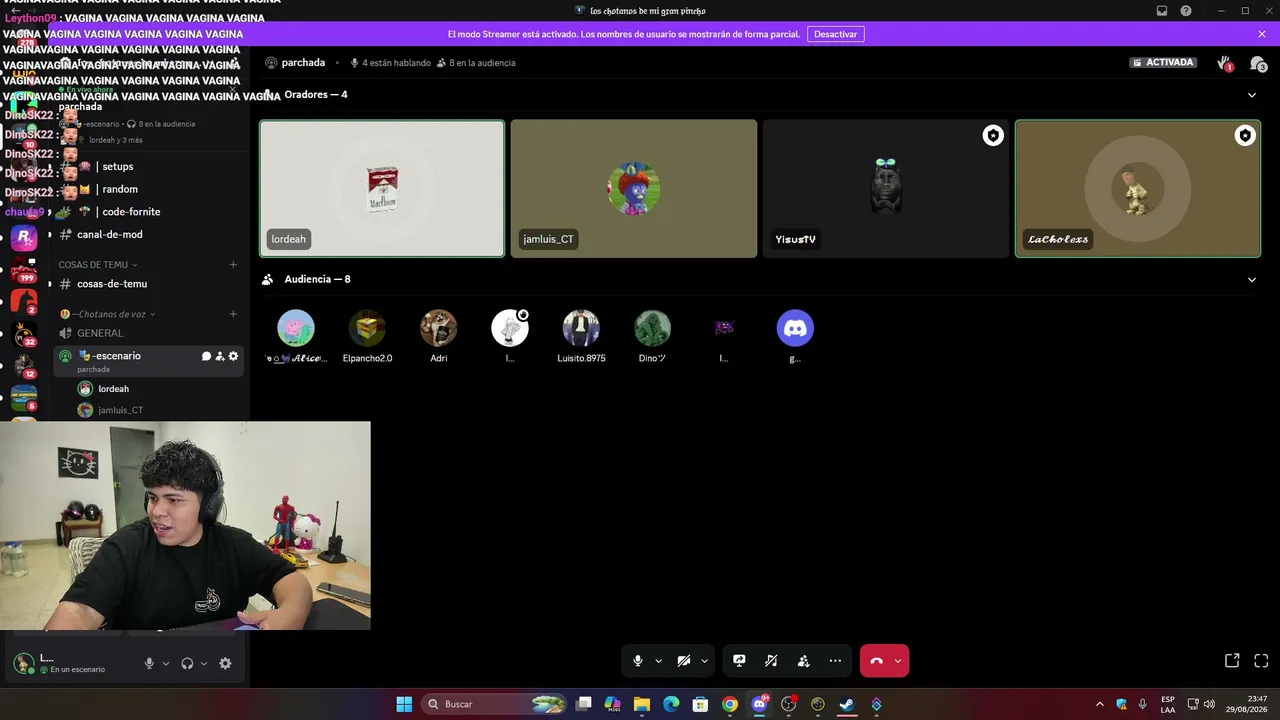Open the -escenario stage channel
The image size is (1280, 720).
pyautogui.click(x=149, y=361)
